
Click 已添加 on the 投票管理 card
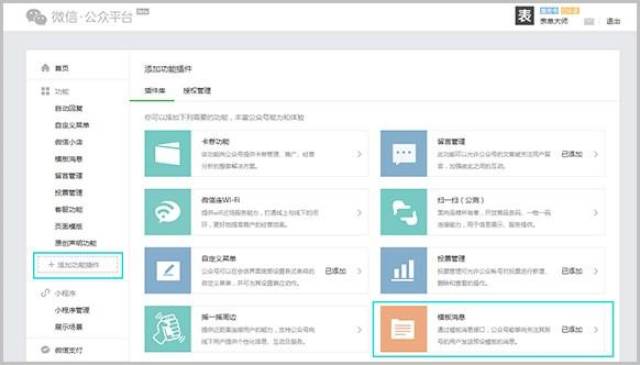tap(572, 271)
